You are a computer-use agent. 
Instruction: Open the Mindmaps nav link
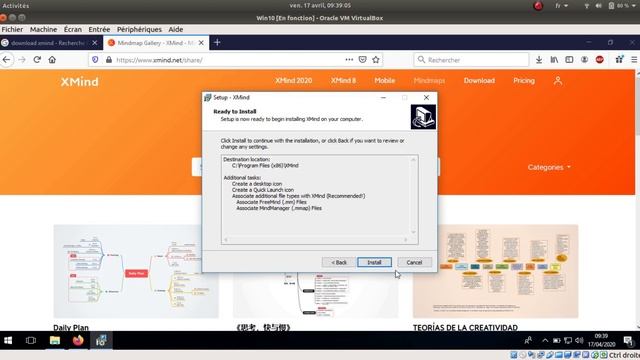[429, 81]
